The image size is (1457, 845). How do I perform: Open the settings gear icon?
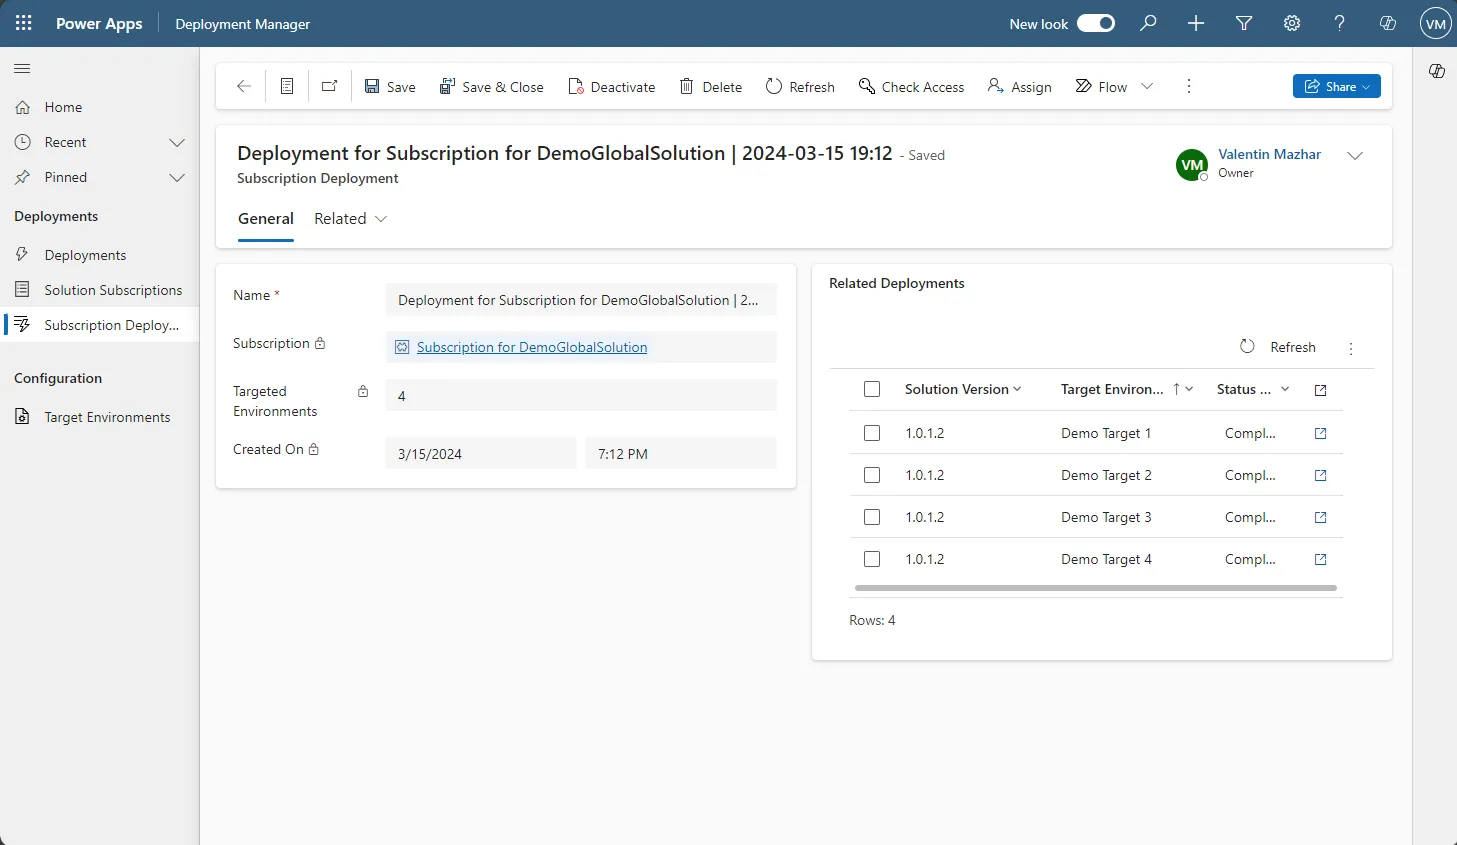tap(1292, 23)
